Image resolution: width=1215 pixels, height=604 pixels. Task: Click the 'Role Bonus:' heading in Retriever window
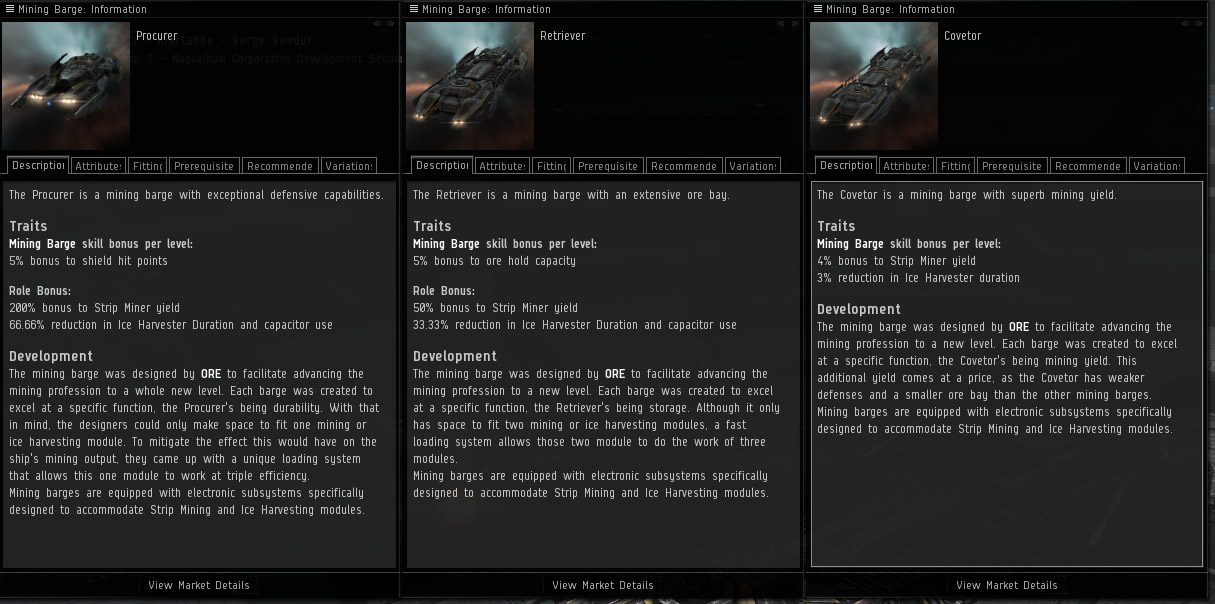click(444, 291)
